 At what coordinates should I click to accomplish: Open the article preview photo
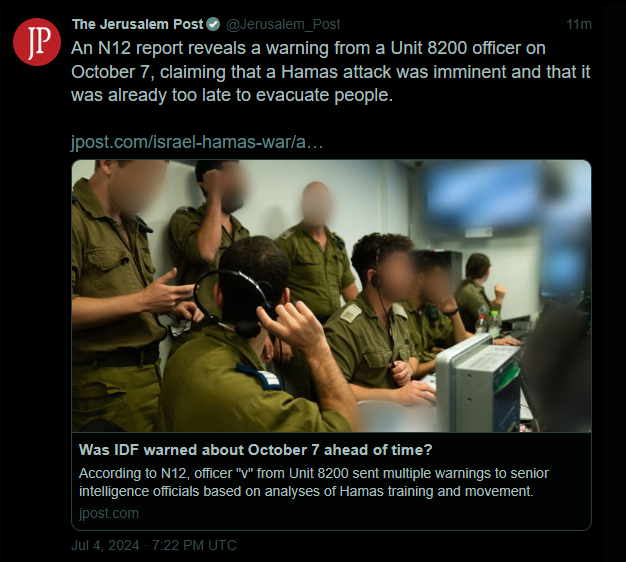331,296
